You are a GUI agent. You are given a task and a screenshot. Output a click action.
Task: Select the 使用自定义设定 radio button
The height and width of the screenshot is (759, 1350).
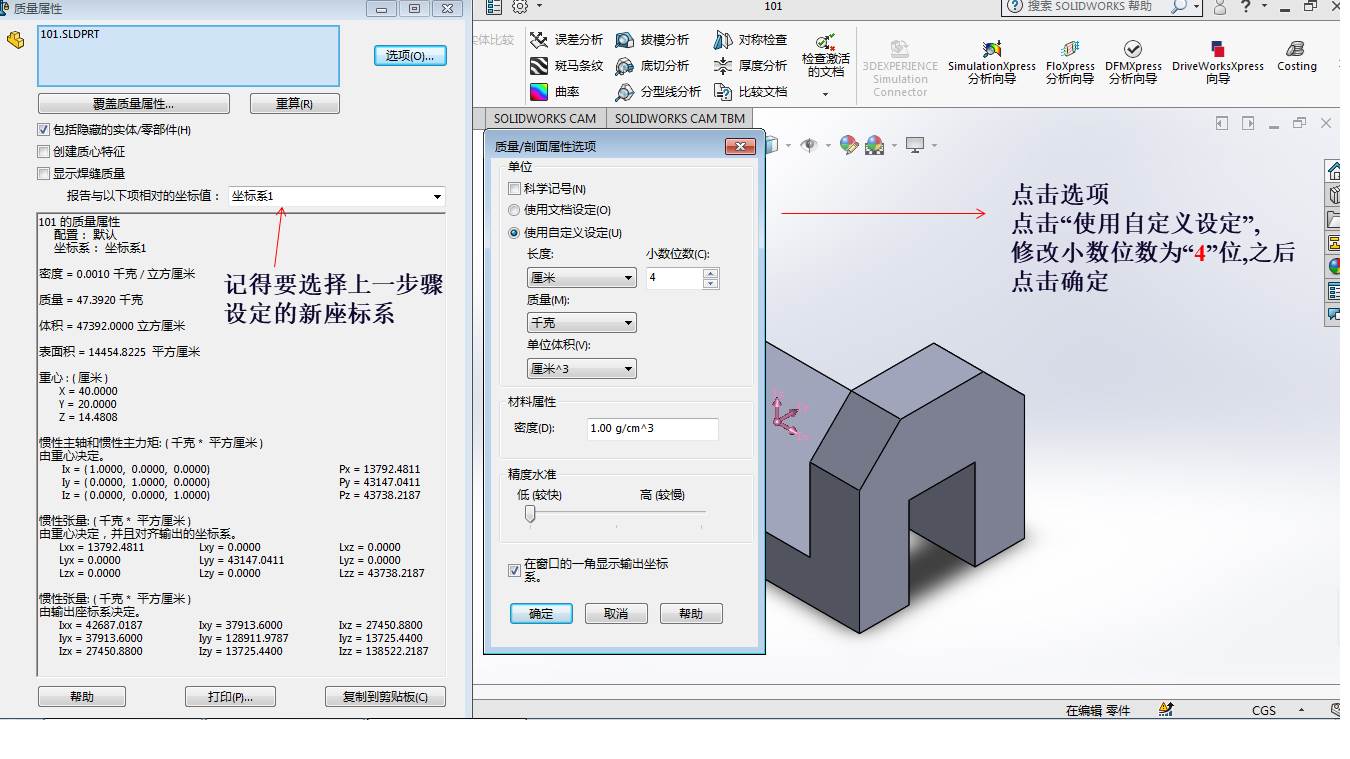click(x=514, y=232)
